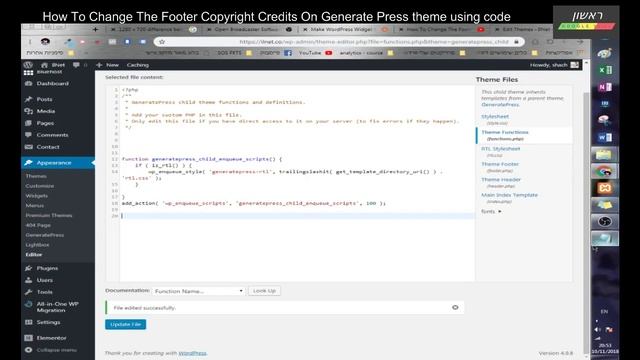640x360 pixels.
Task: Click the Update File button
Action: [125, 324]
